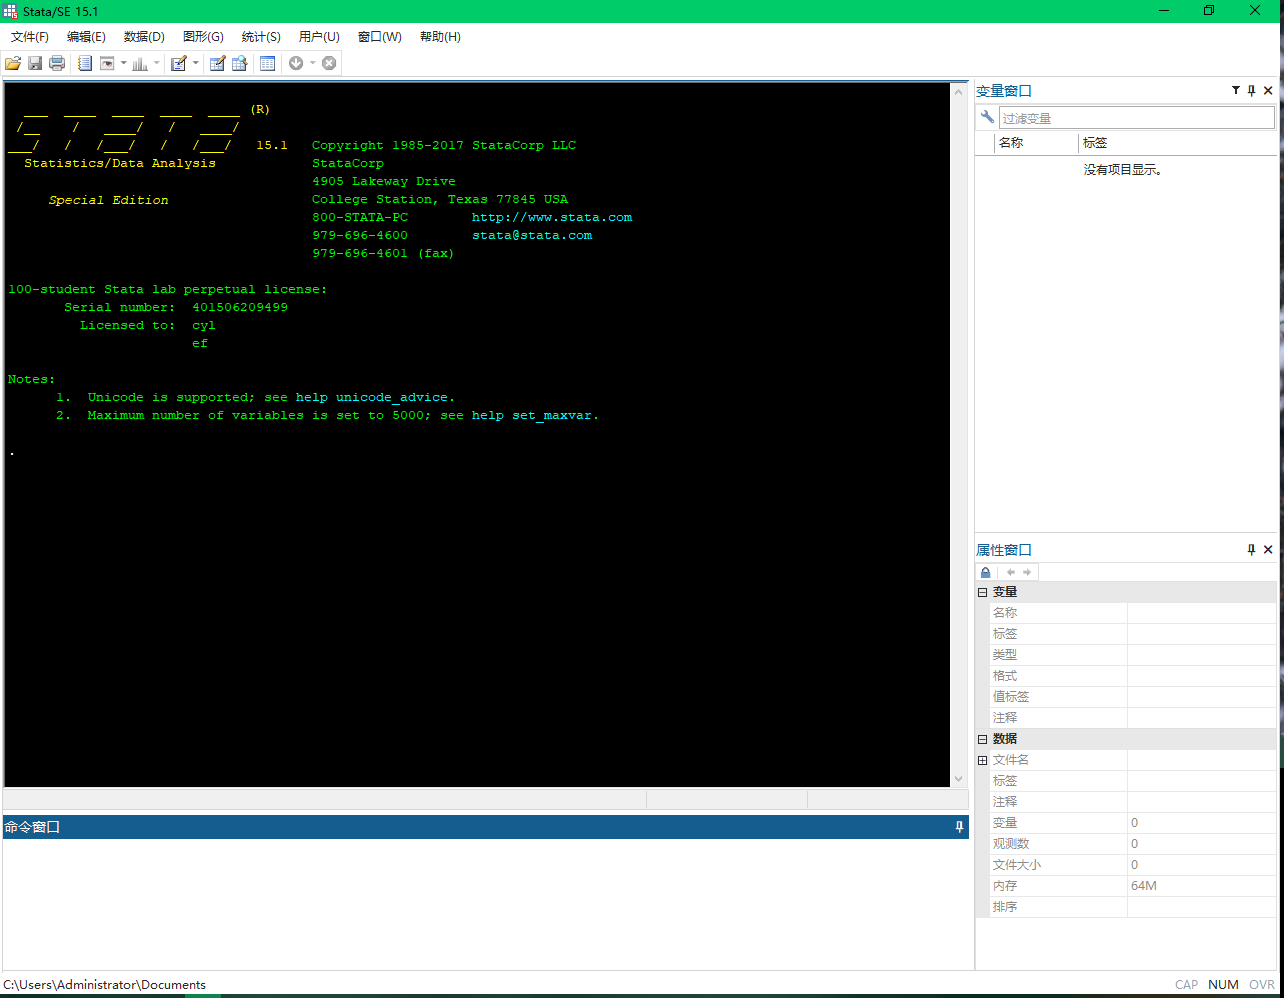Screen dimensions: 1284x998
Task: Click the results window vertical scrollbar
Action: 958,435
